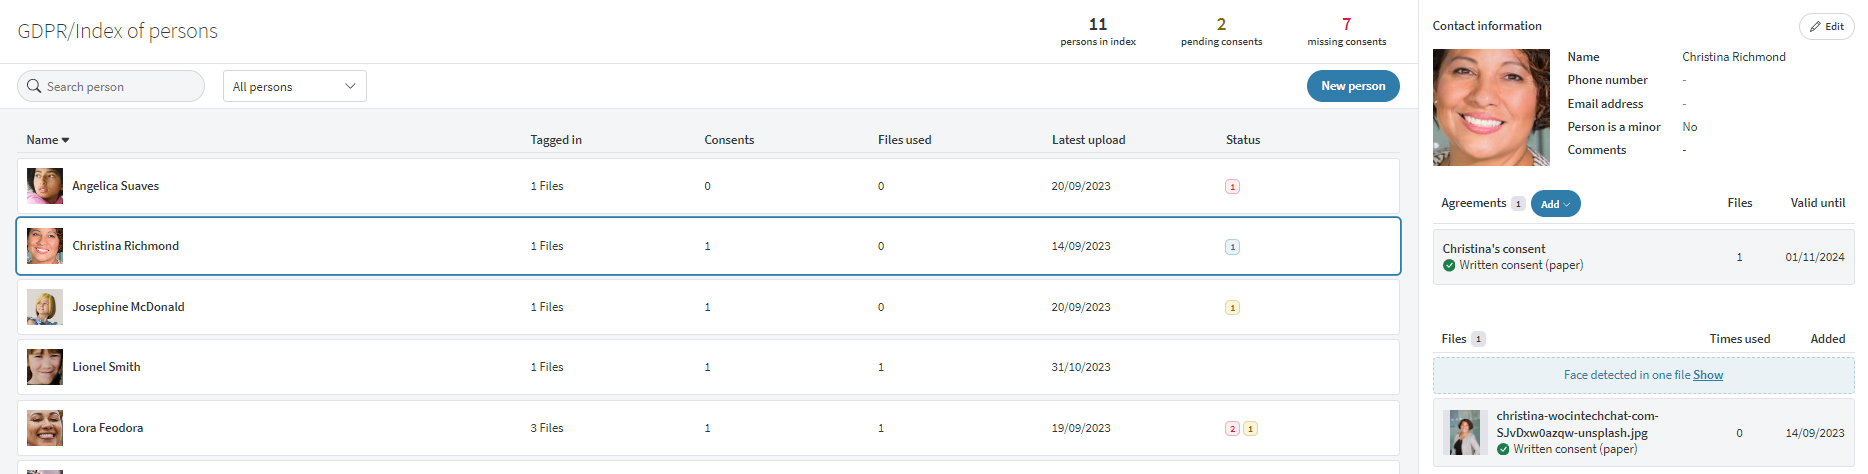Open Angelica Suaves avatar thumbnail
The image size is (1868, 474).
click(45, 186)
